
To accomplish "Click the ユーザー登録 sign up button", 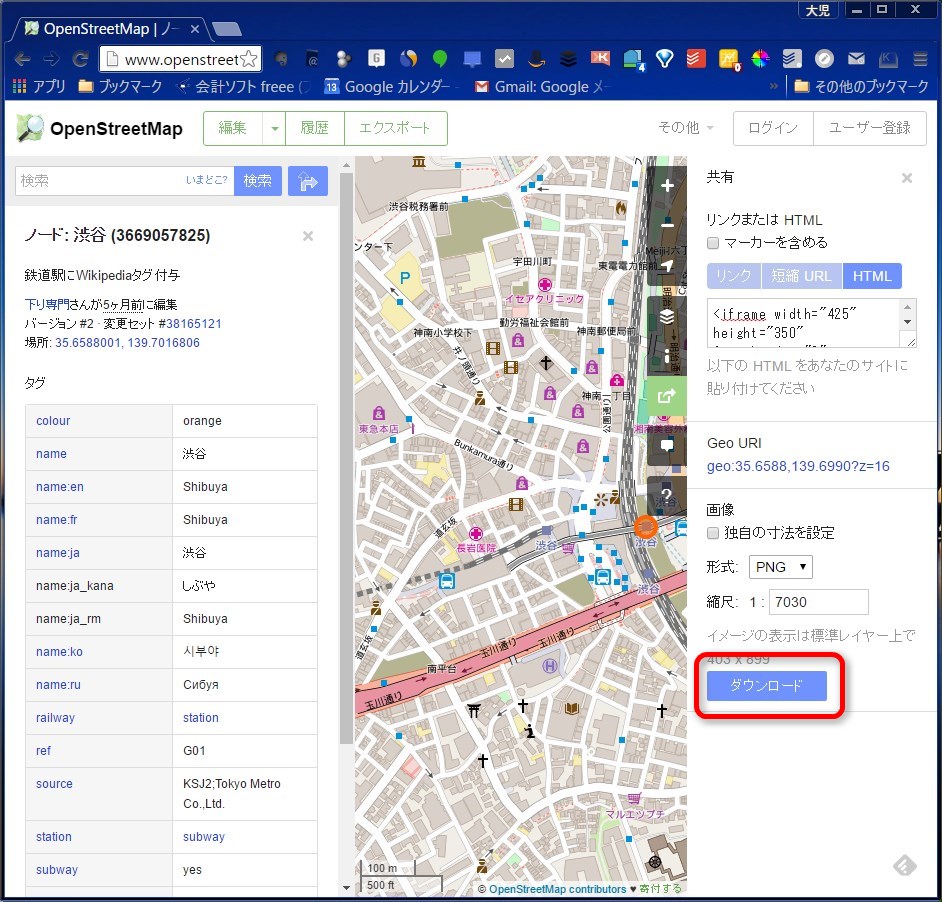I will [x=869, y=128].
